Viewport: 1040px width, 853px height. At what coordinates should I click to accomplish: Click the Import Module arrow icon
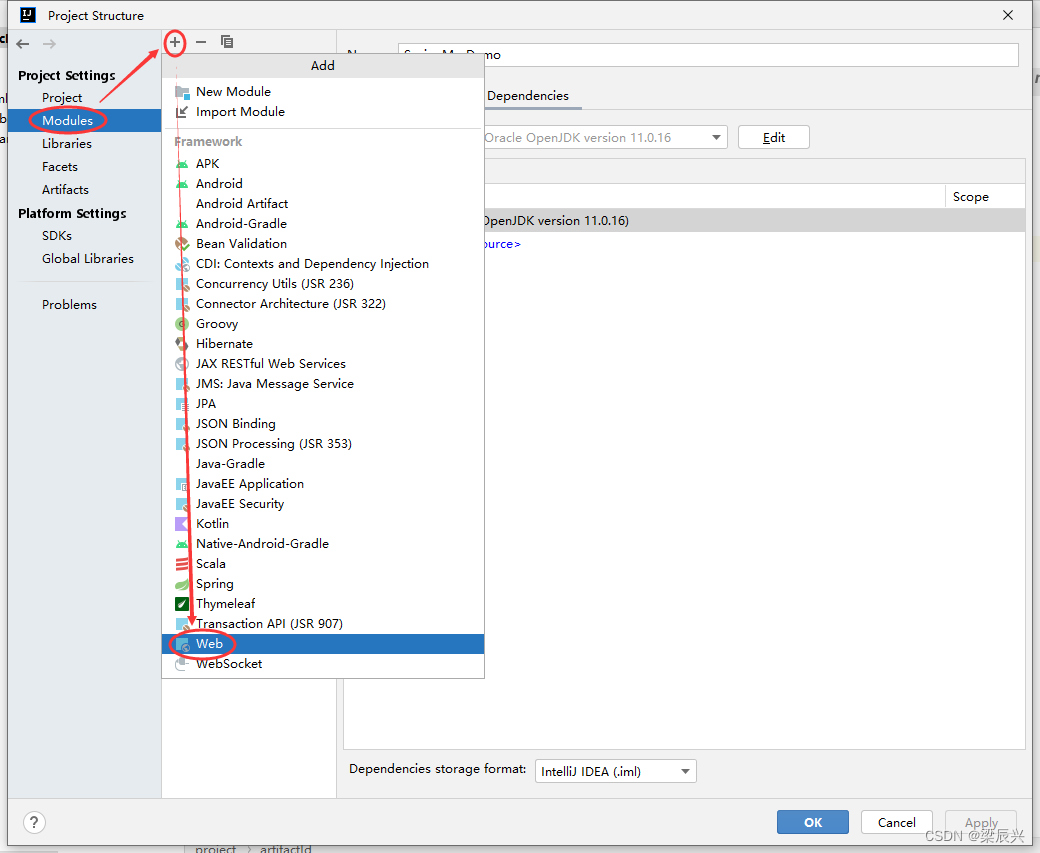182,112
